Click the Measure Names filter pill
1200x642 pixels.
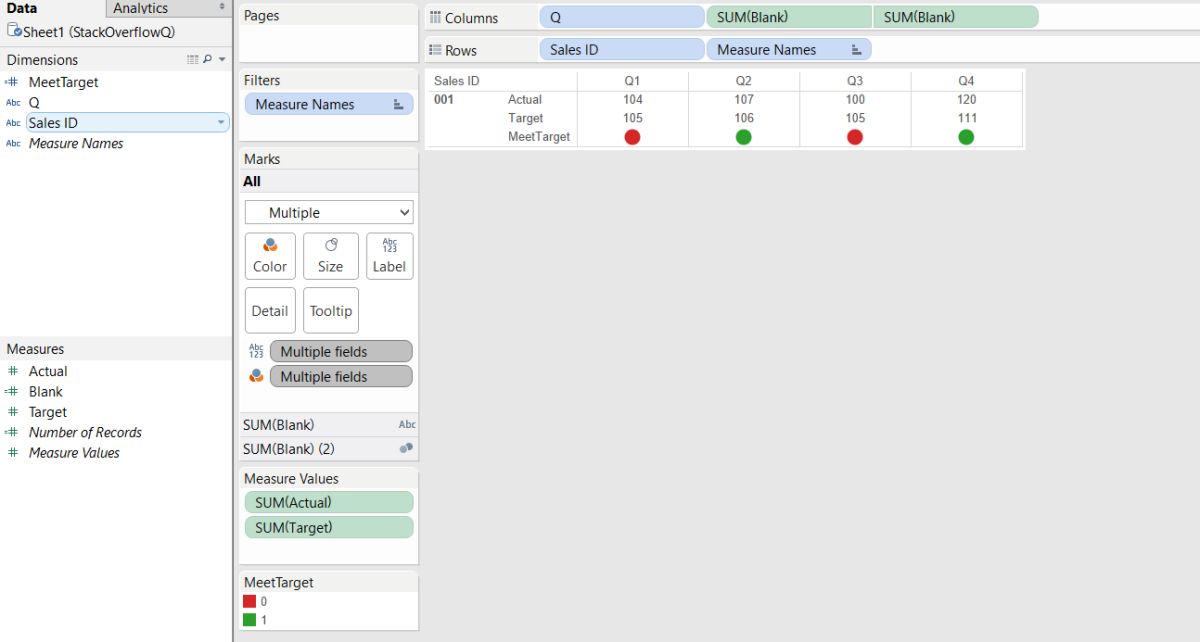tap(329, 104)
